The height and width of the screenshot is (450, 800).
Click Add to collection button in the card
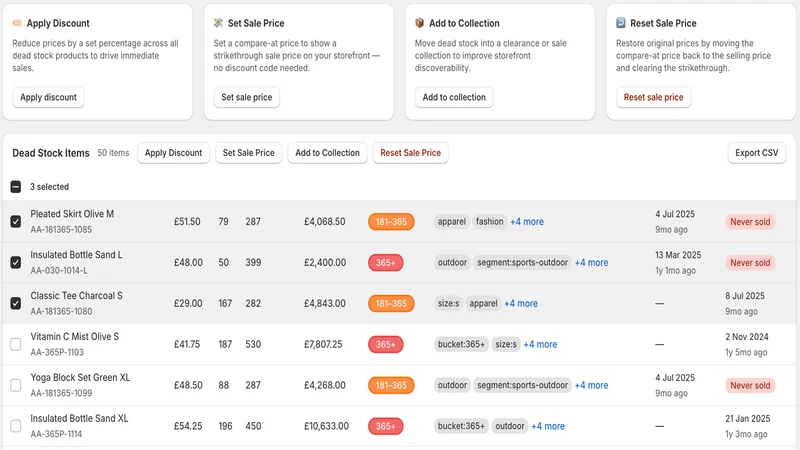[x=454, y=97]
